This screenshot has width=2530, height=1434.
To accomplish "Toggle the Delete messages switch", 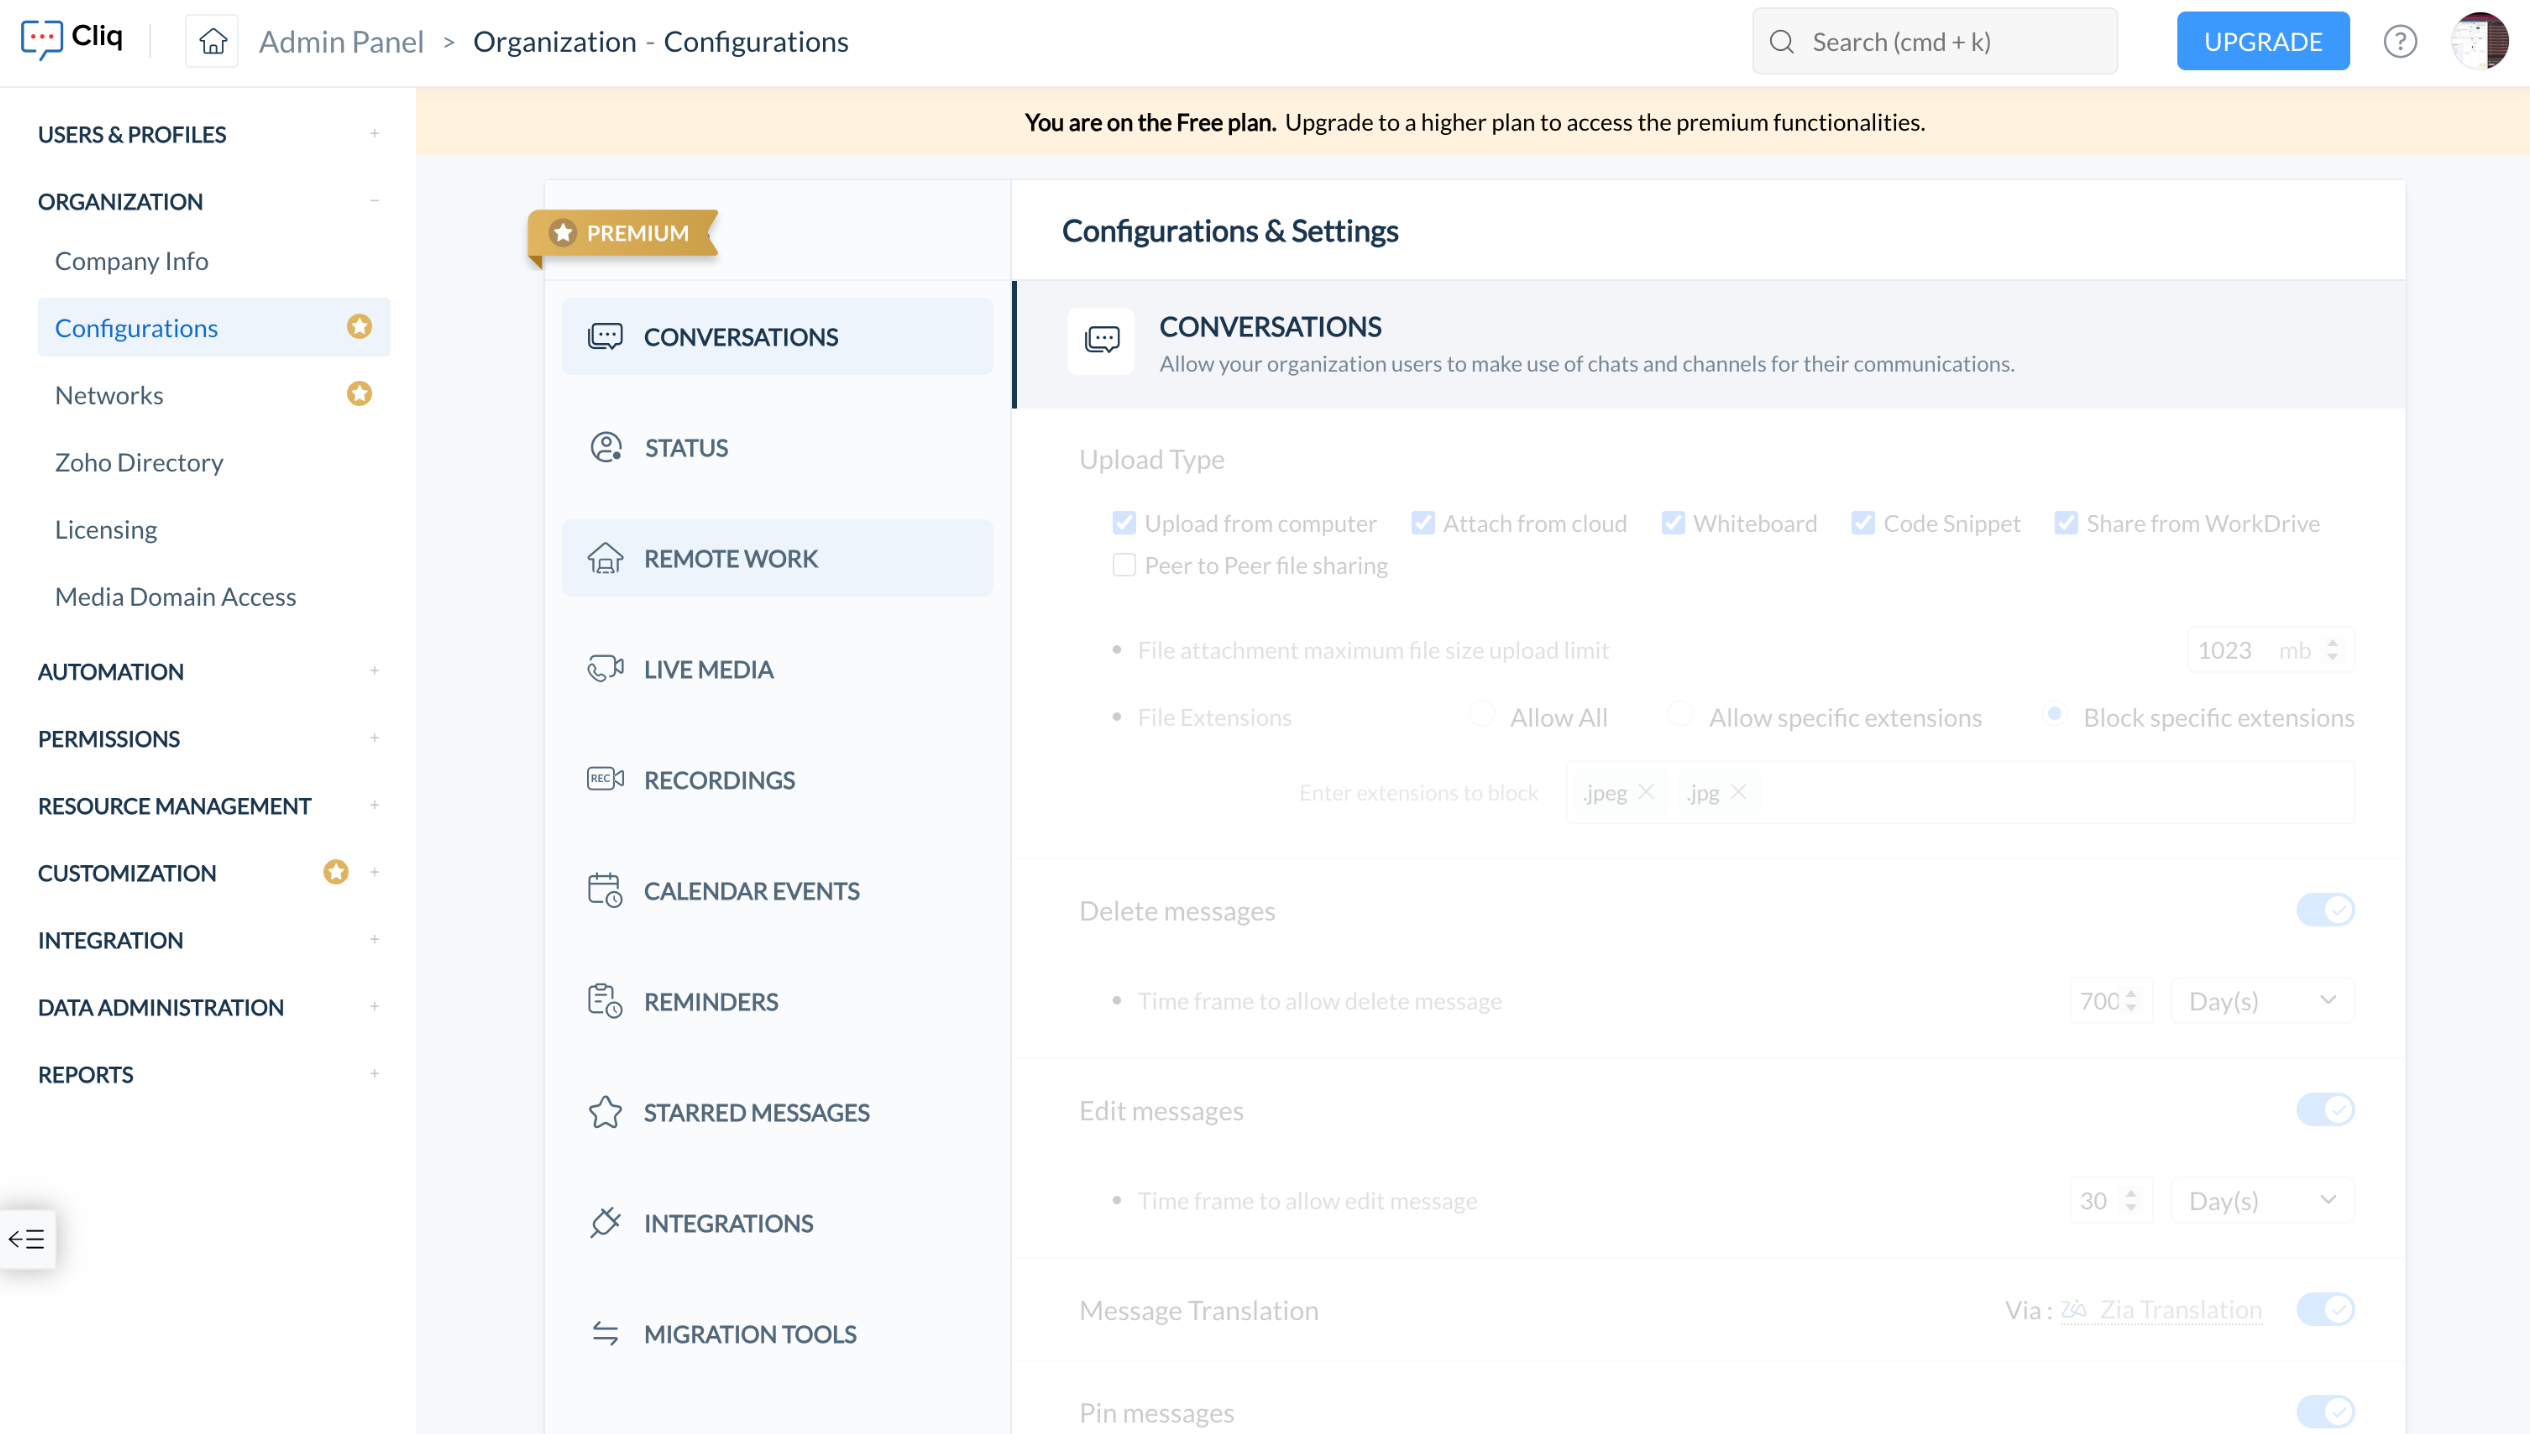I will click(x=2324, y=910).
